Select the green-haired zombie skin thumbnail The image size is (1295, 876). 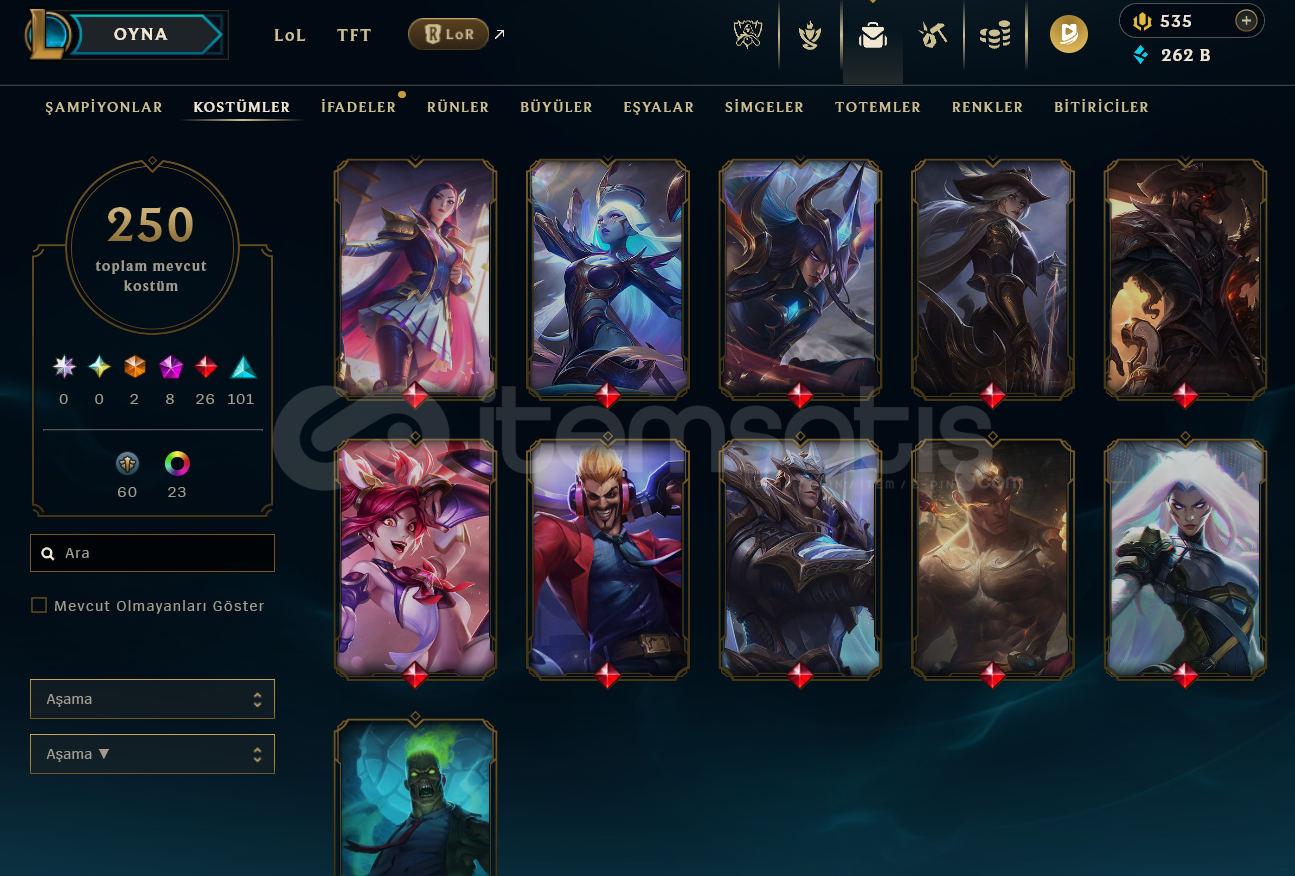coord(415,799)
